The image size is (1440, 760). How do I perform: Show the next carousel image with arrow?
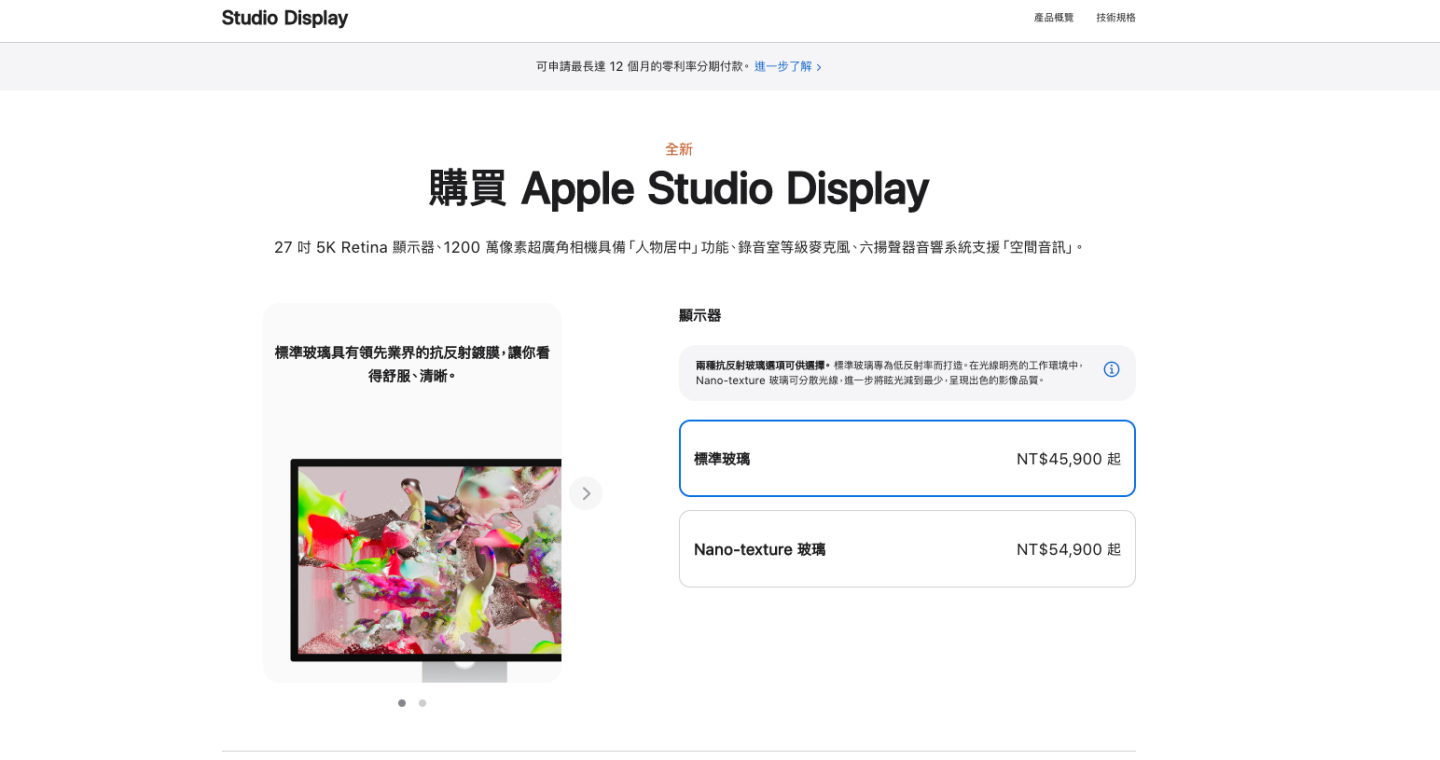[x=585, y=492]
